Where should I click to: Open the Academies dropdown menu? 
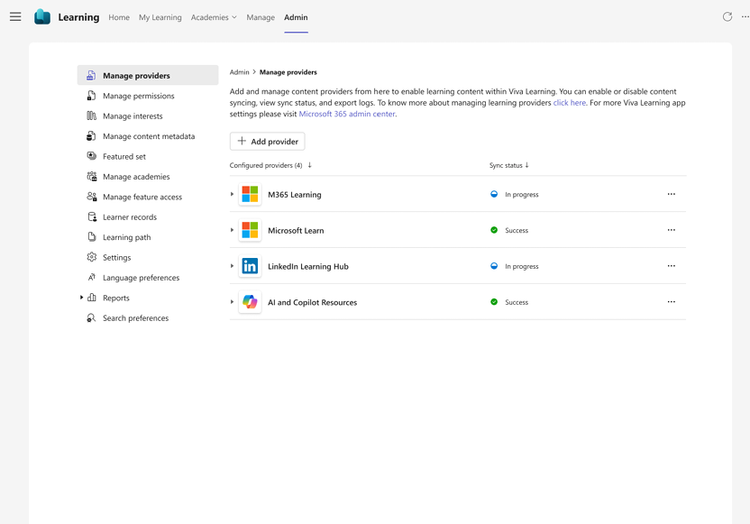pos(214,17)
